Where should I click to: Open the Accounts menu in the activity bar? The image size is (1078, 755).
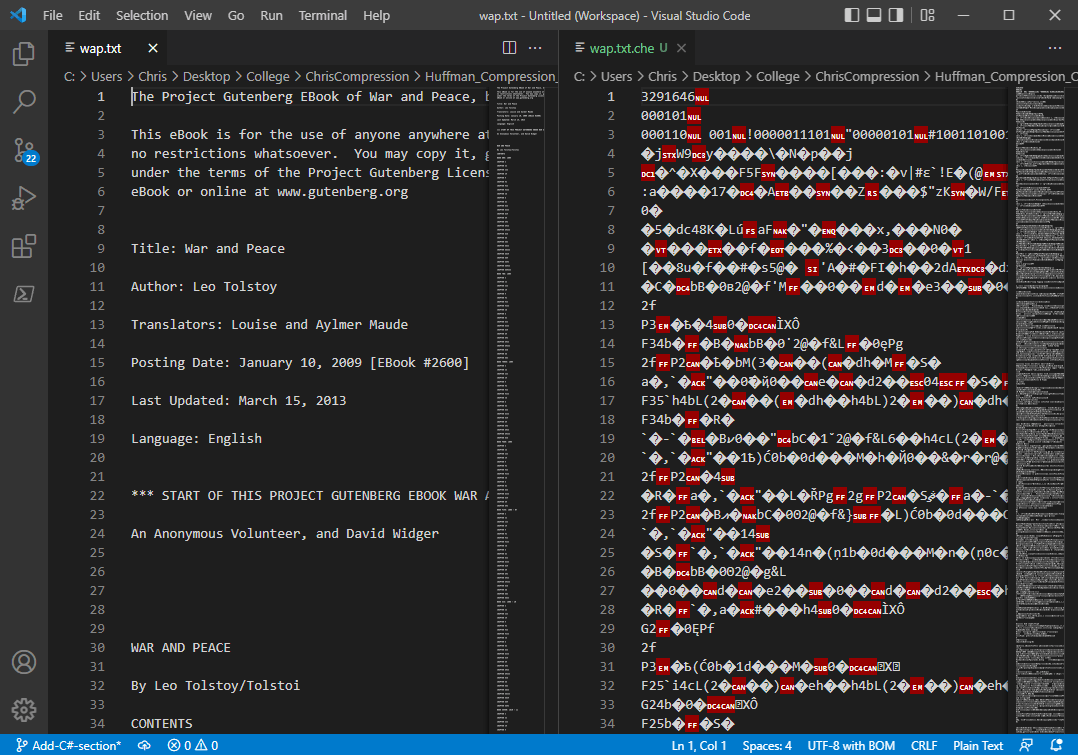coord(24,662)
